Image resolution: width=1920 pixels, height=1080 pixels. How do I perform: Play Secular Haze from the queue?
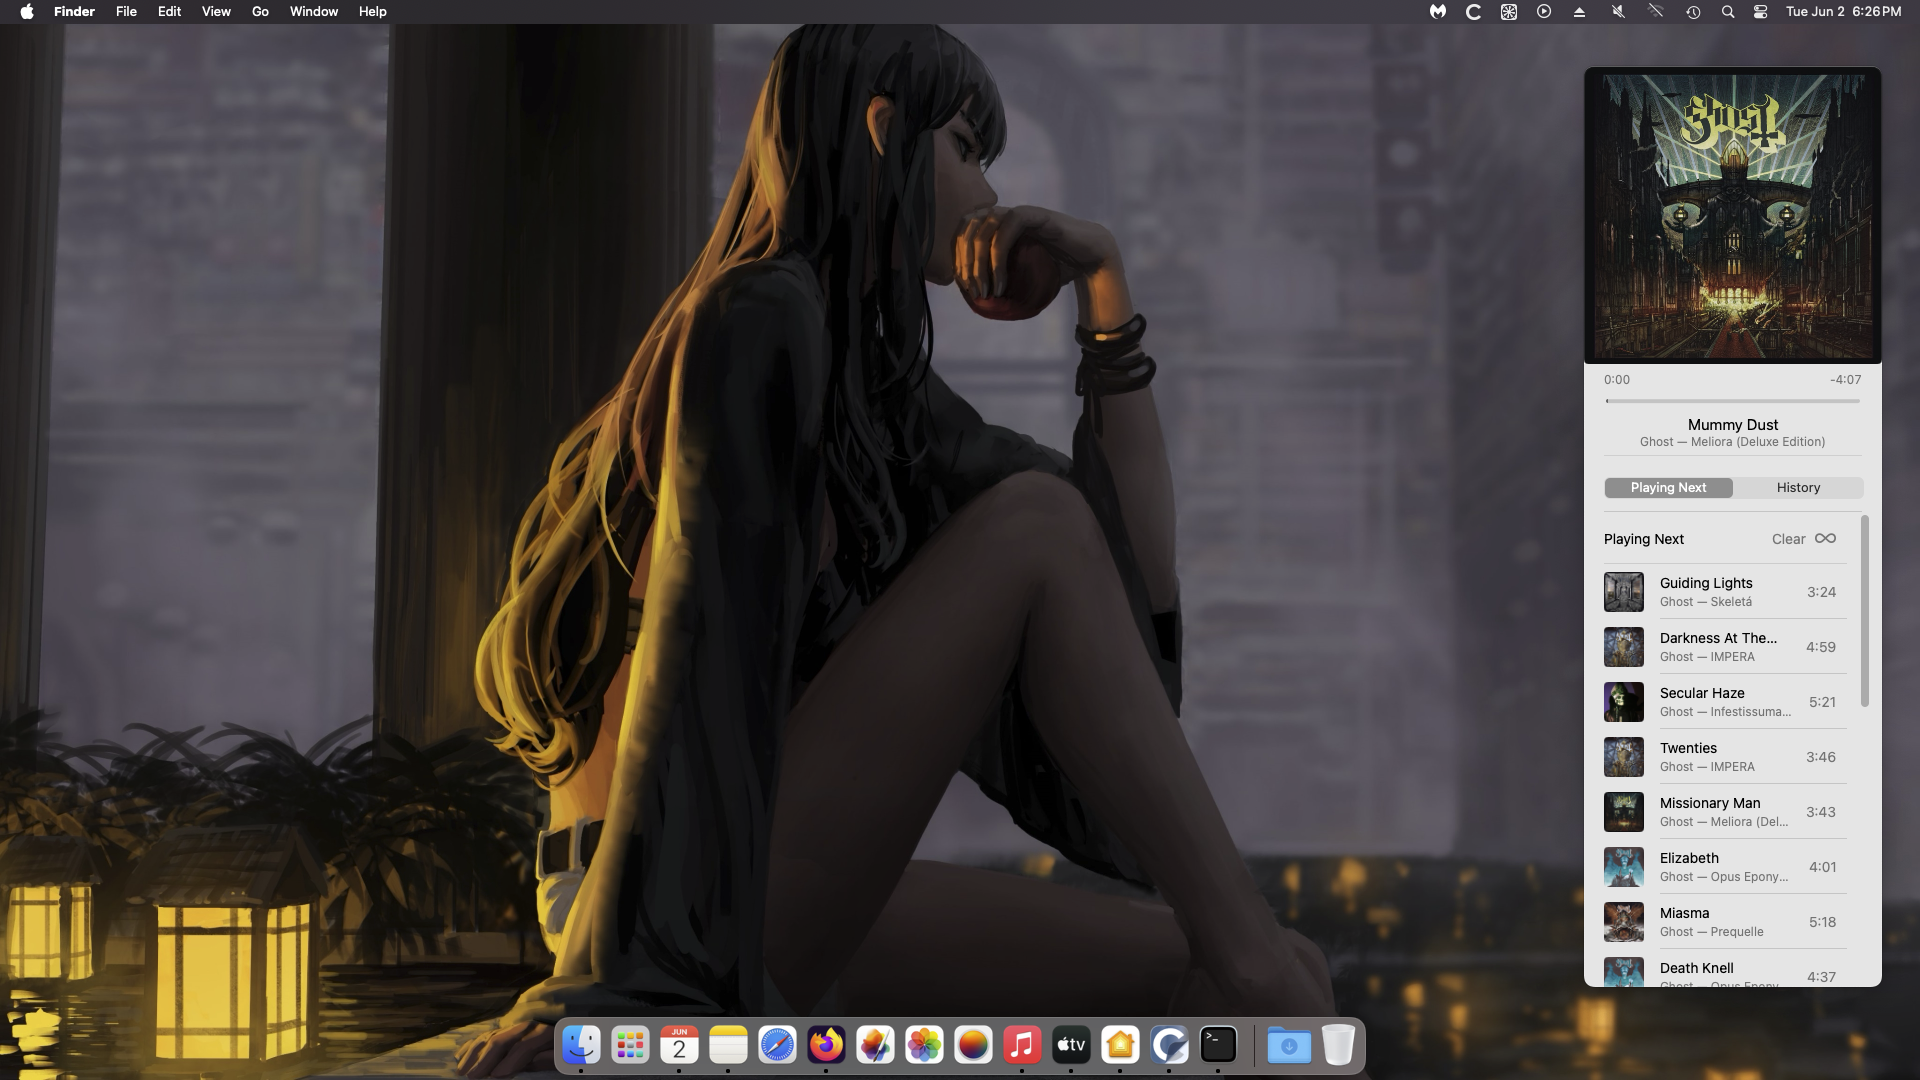(x=1725, y=702)
